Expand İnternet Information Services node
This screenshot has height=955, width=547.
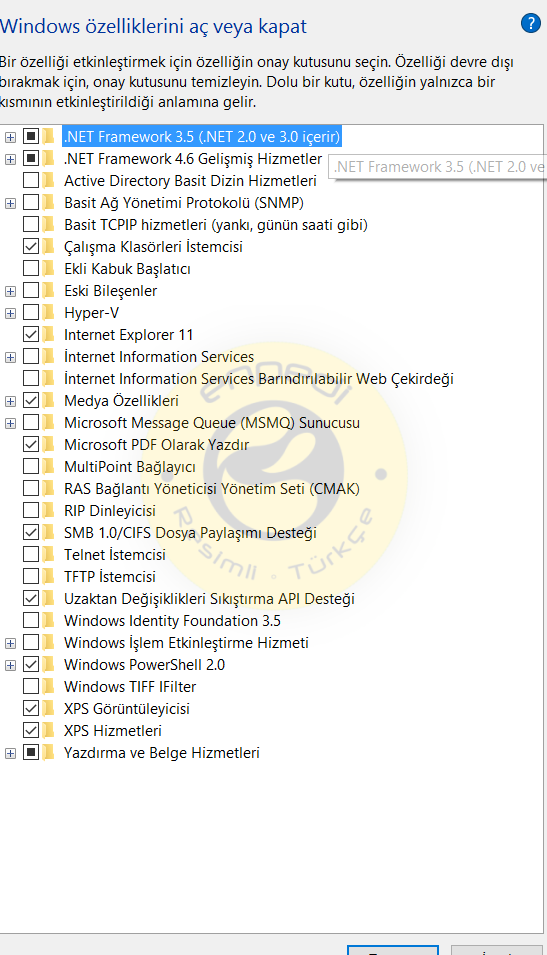click(x=10, y=357)
